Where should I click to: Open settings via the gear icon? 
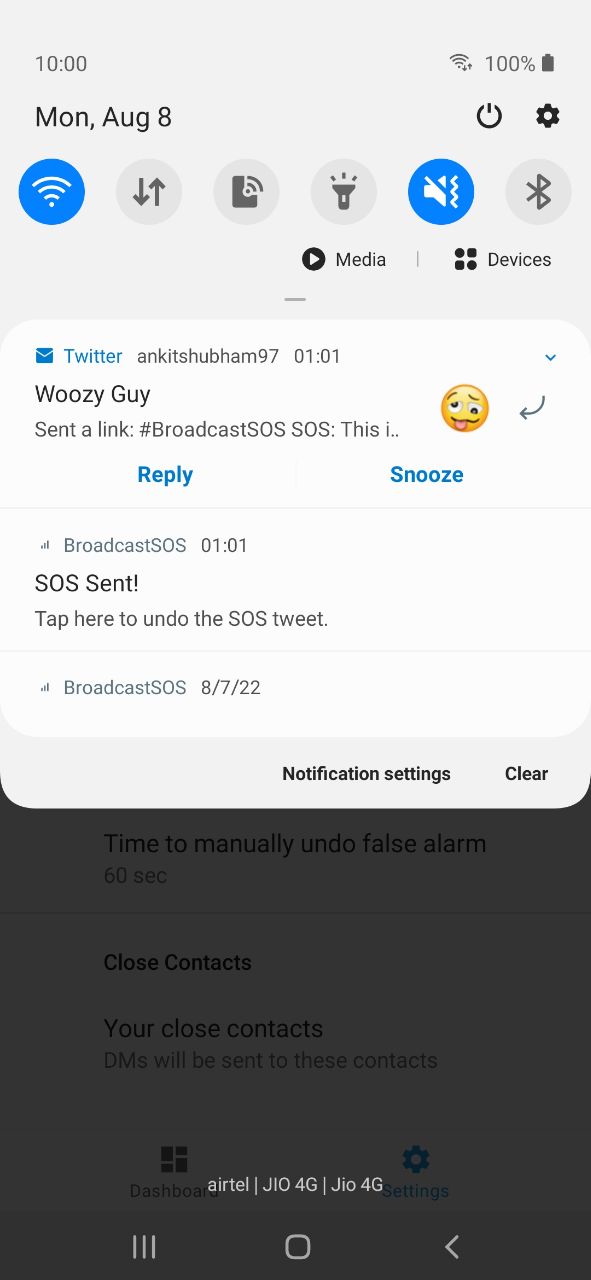point(548,116)
